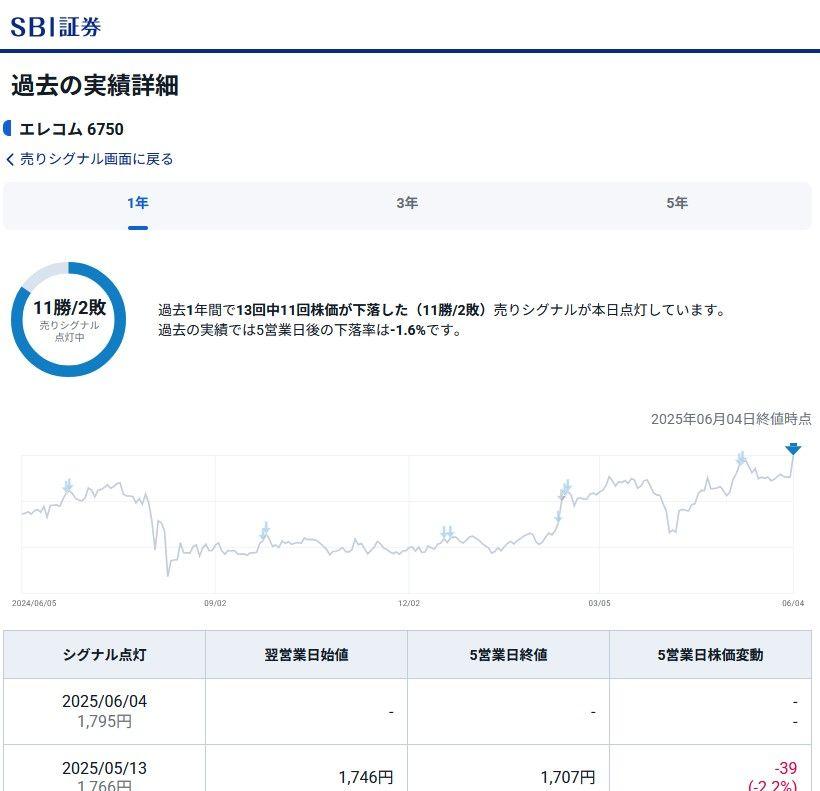Click the 過去の実績詳細 page title
Viewport: 820px width, 791px height.
[x=95, y=86]
